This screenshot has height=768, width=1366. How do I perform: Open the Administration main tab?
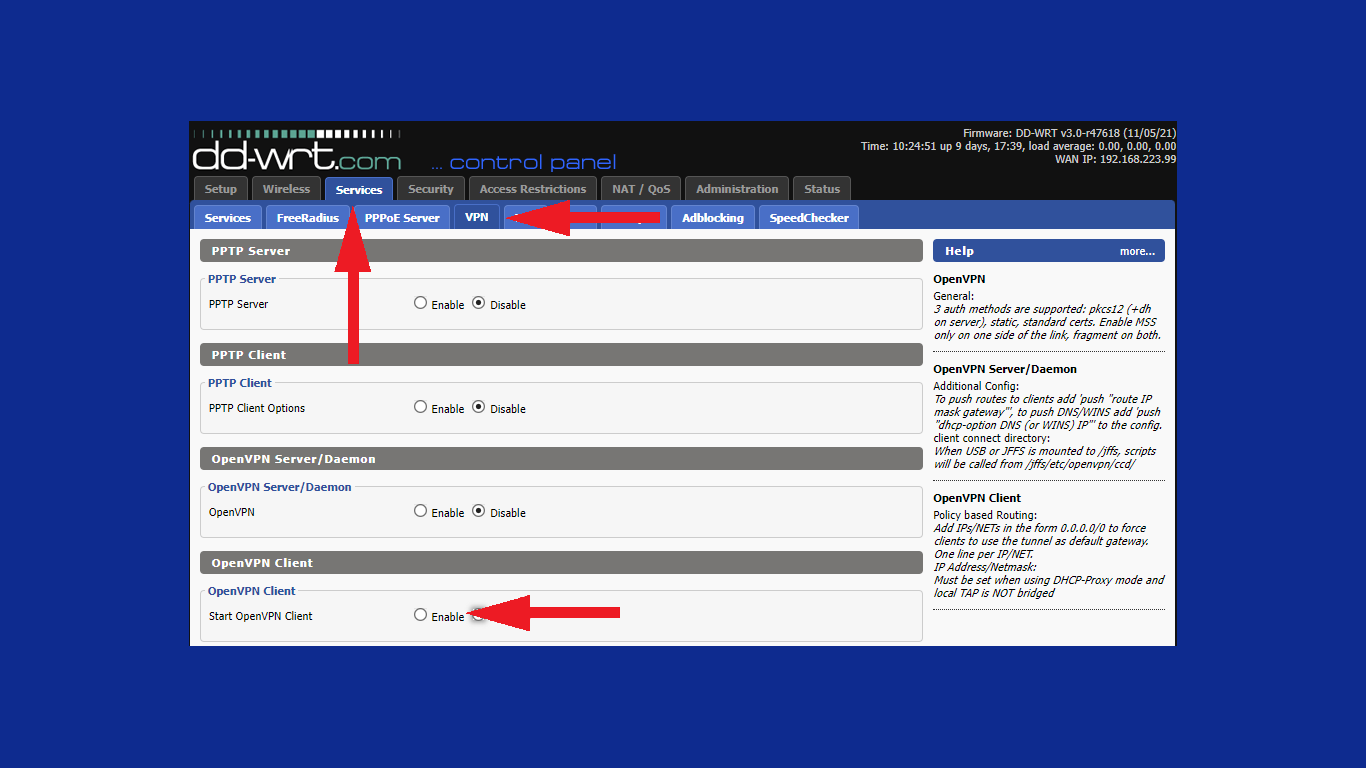click(x=737, y=189)
